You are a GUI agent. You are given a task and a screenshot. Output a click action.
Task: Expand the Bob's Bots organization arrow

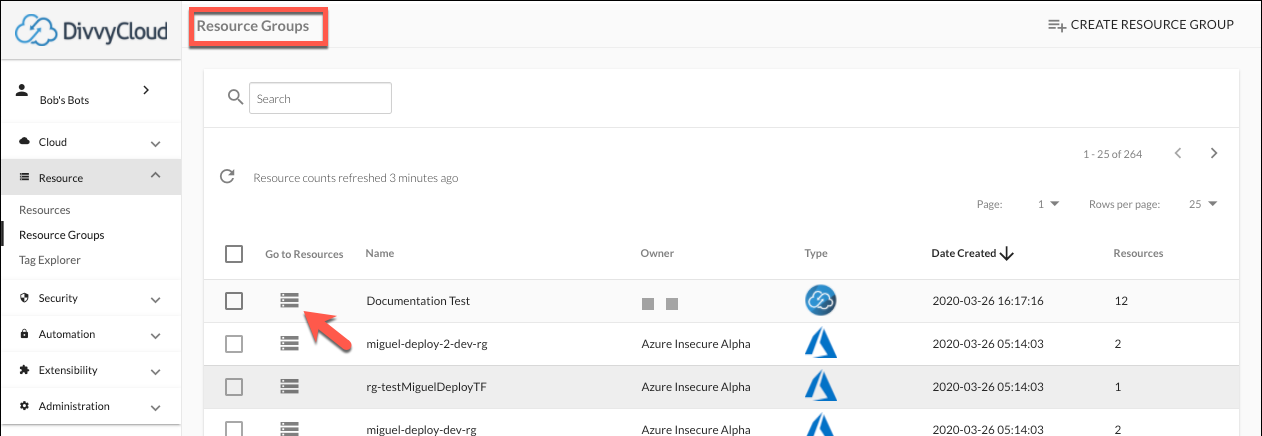coord(146,90)
